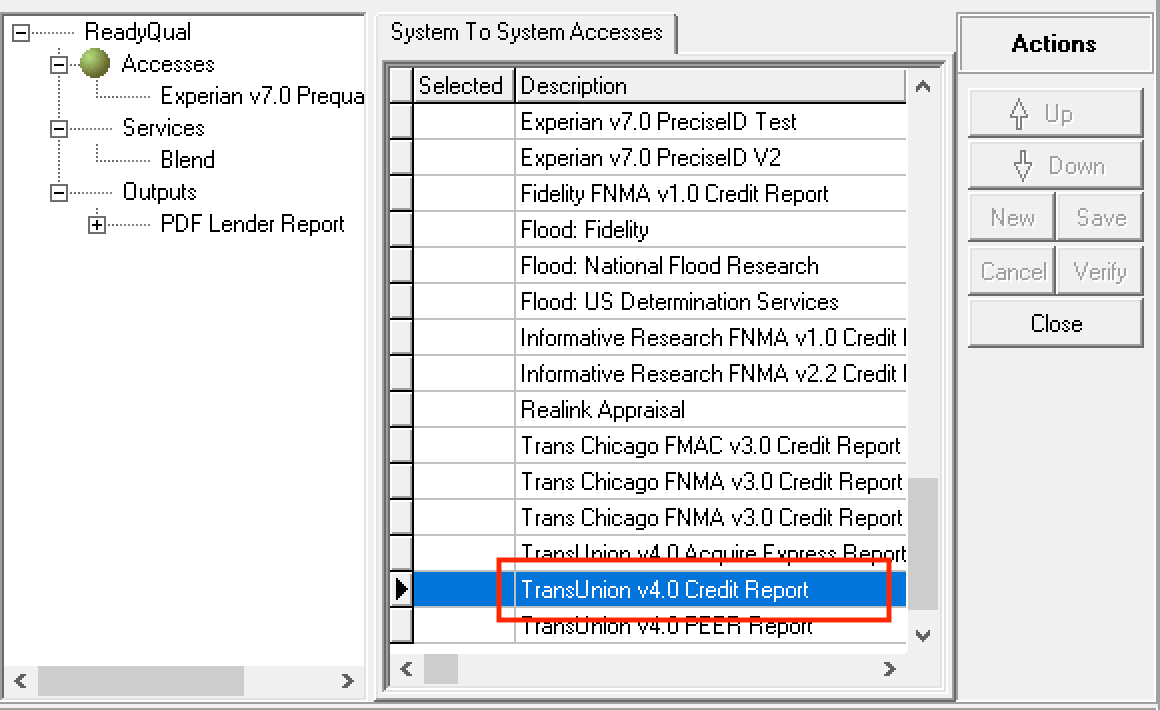Click list horizontal scroll right arrow
This screenshot has width=1160, height=710.
point(889,669)
